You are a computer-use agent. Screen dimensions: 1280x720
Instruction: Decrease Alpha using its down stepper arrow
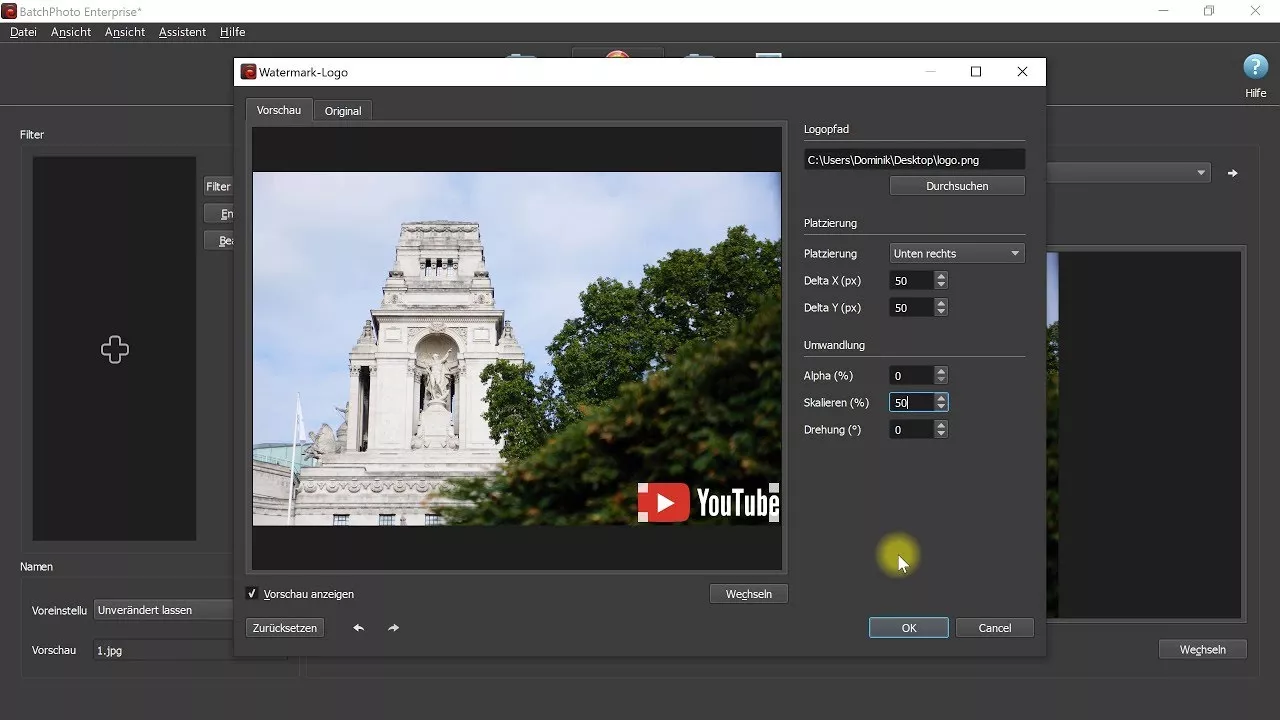pos(939,380)
